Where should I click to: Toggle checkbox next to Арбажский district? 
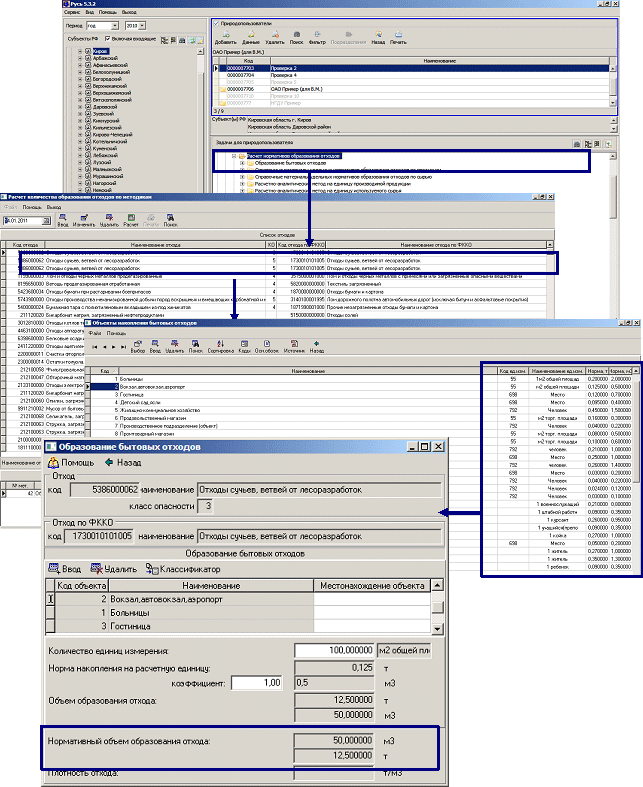point(88,57)
